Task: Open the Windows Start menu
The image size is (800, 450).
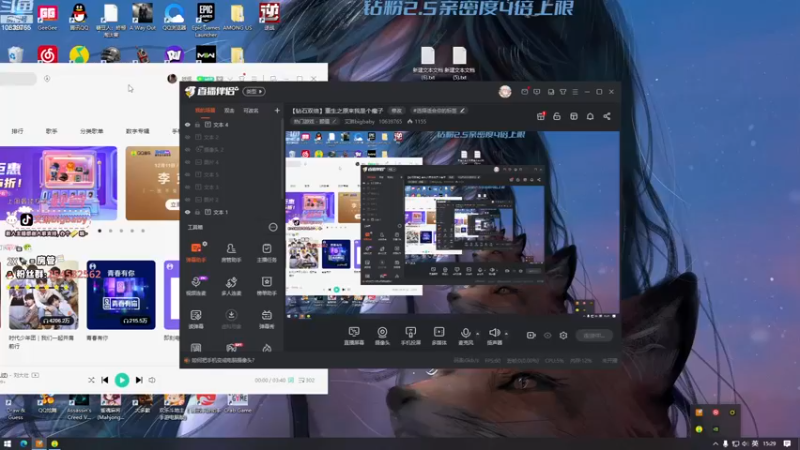Action: tap(7, 444)
